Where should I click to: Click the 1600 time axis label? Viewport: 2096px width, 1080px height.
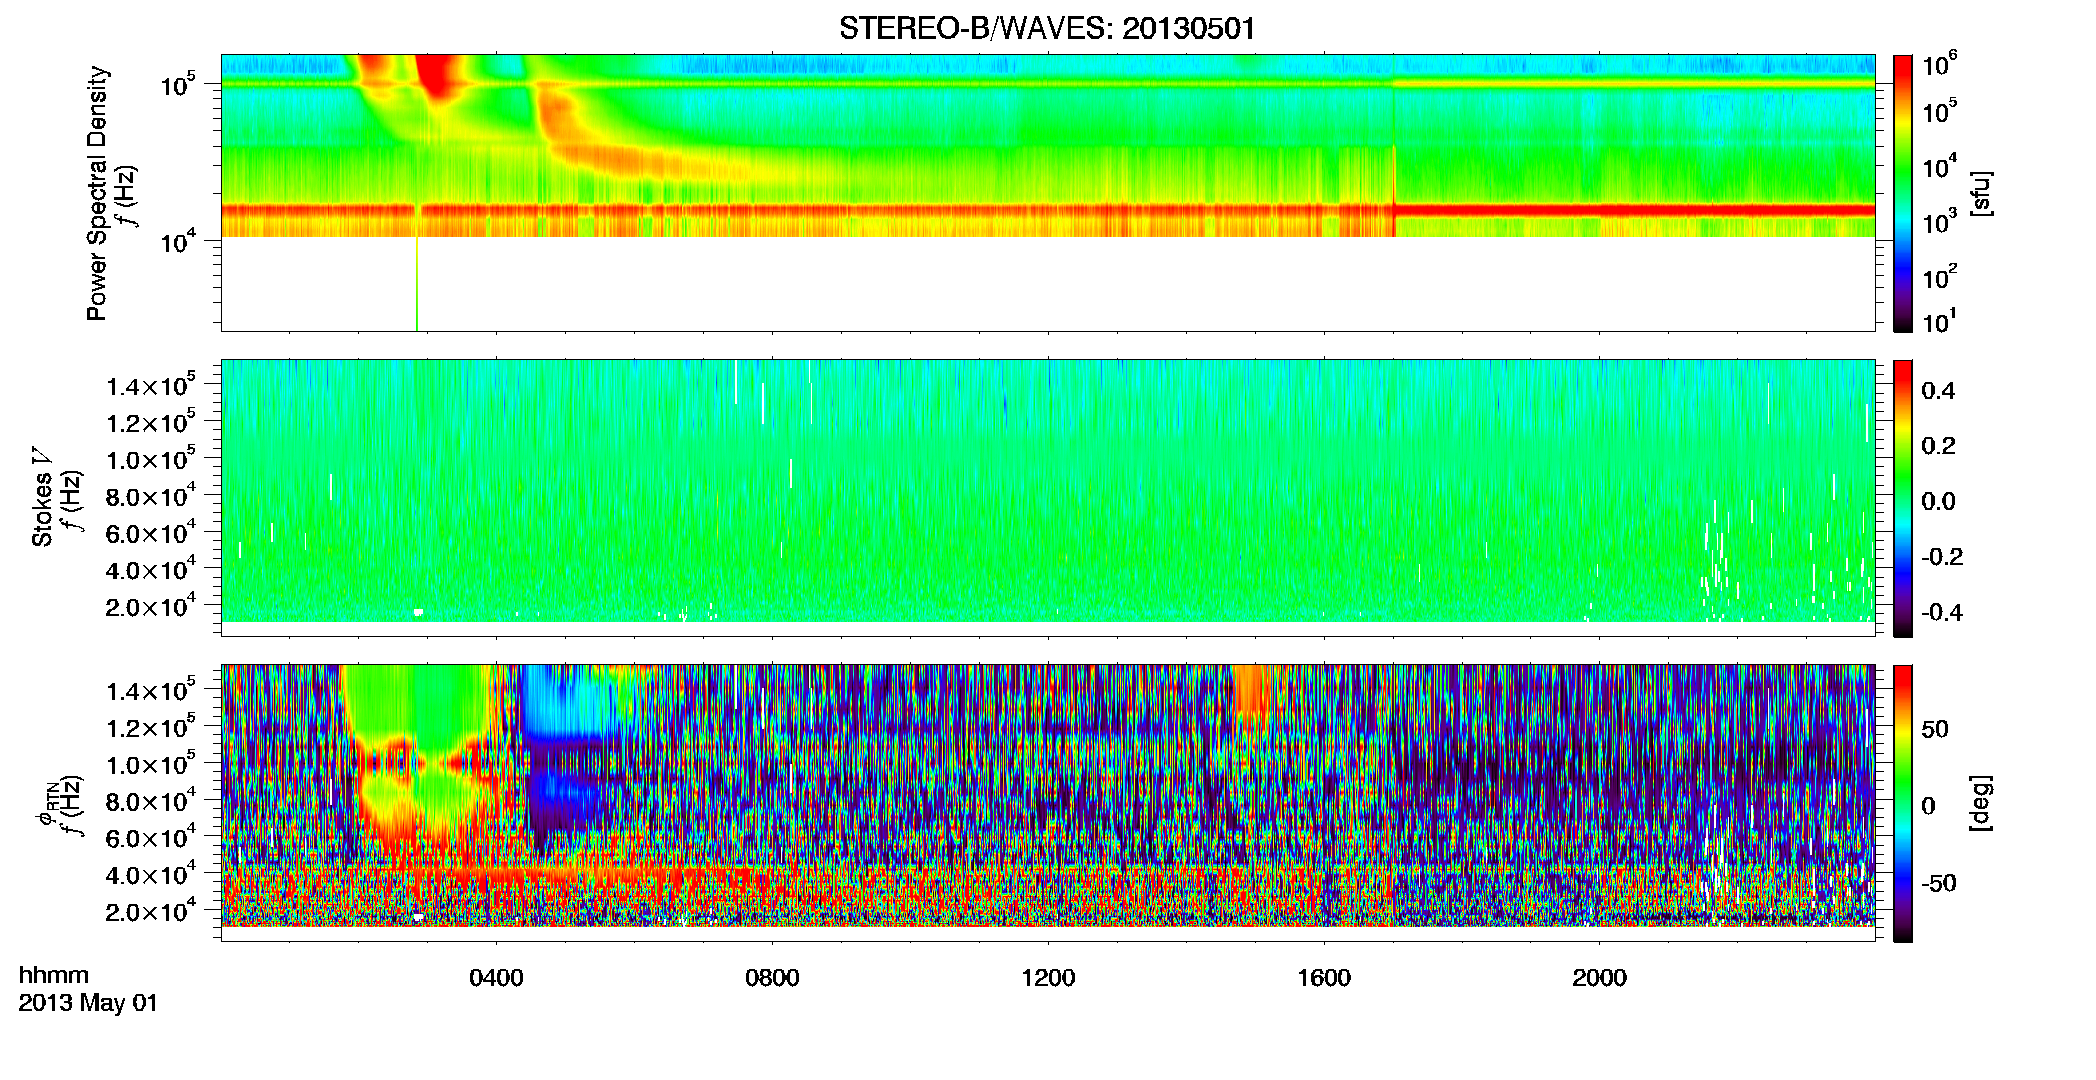tap(1324, 977)
